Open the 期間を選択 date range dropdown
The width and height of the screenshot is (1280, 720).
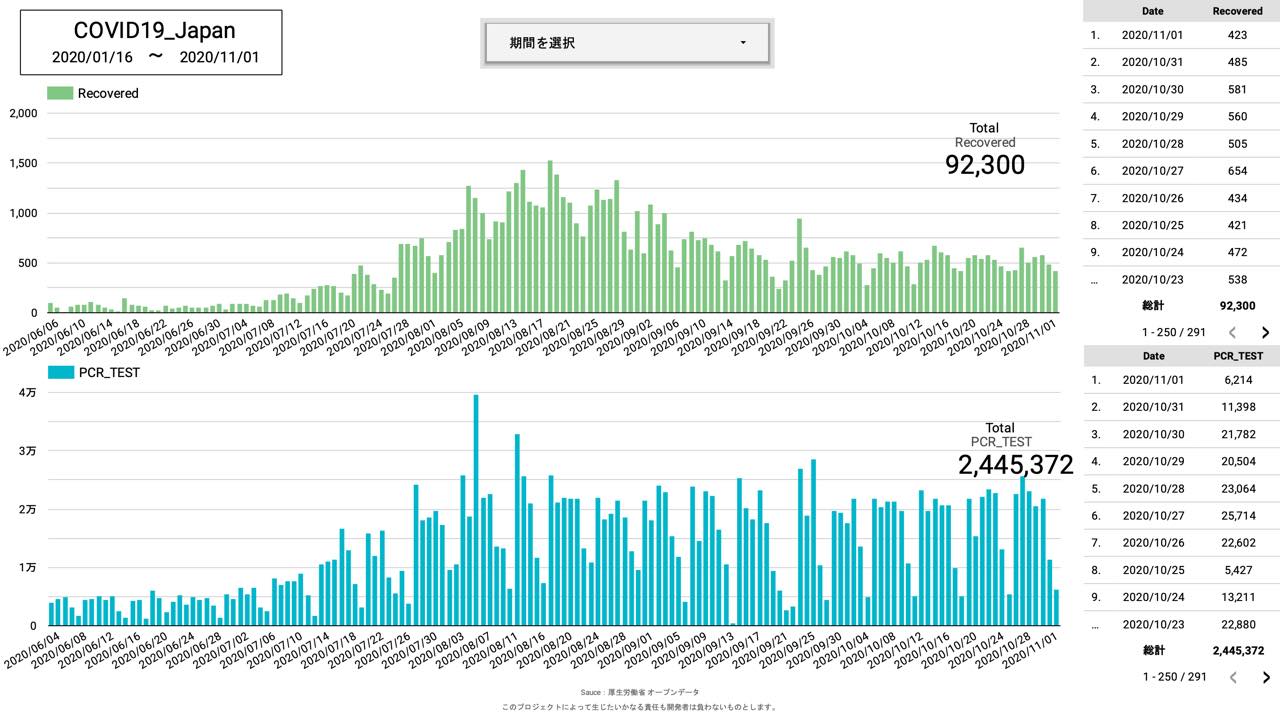click(x=626, y=43)
